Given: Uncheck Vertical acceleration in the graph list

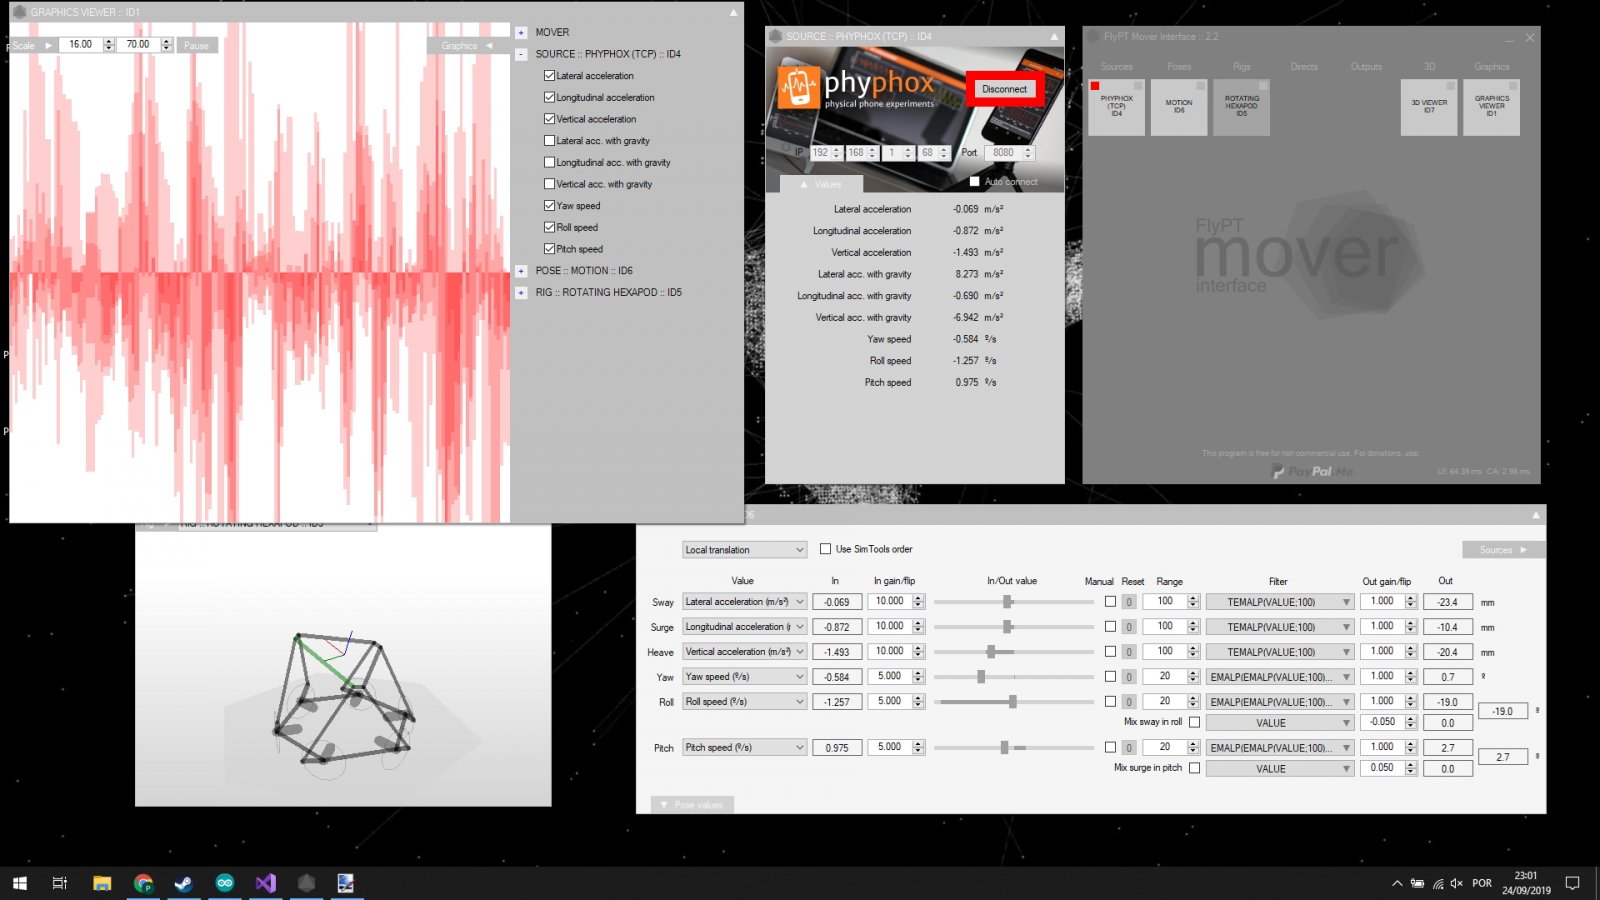Looking at the screenshot, I should (x=549, y=119).
